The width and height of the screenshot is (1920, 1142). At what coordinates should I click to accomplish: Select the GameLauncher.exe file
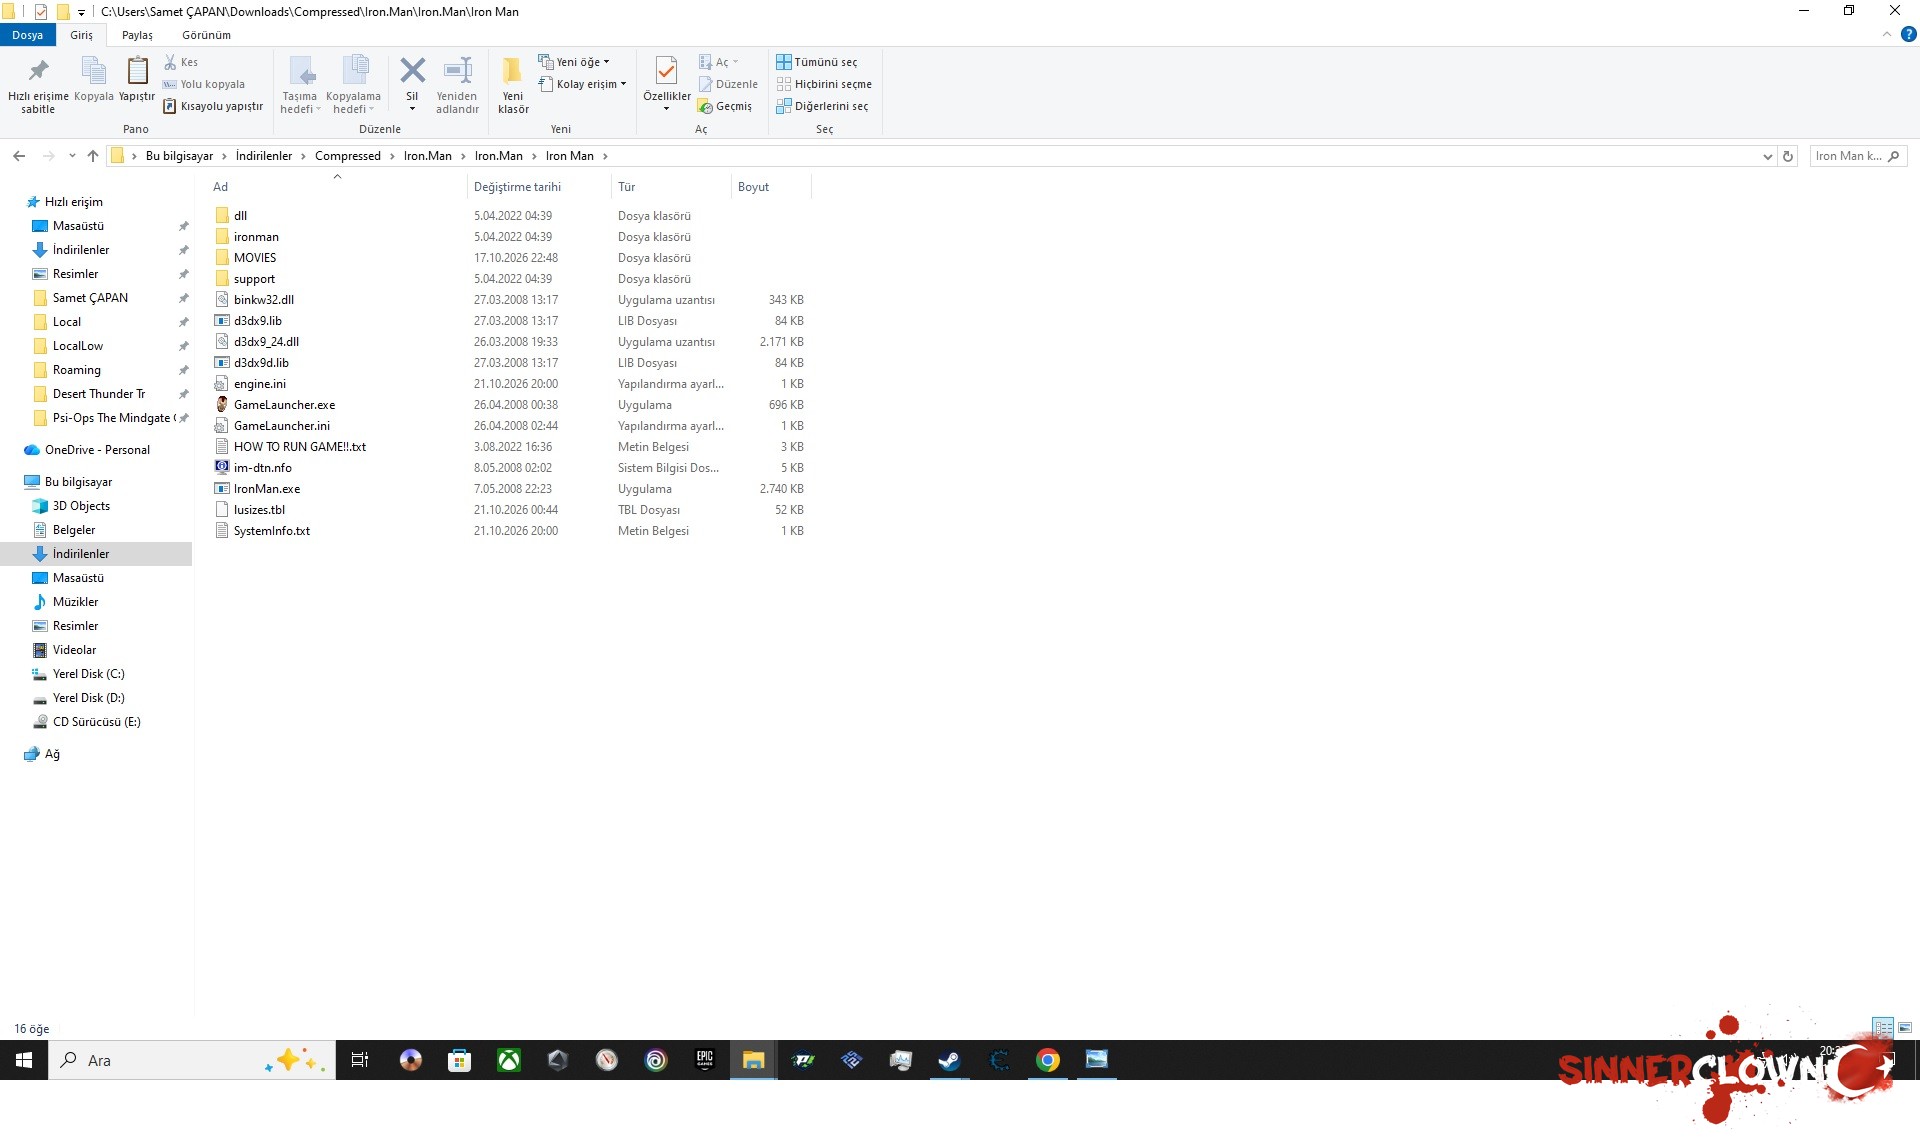(x=284, y=405)
